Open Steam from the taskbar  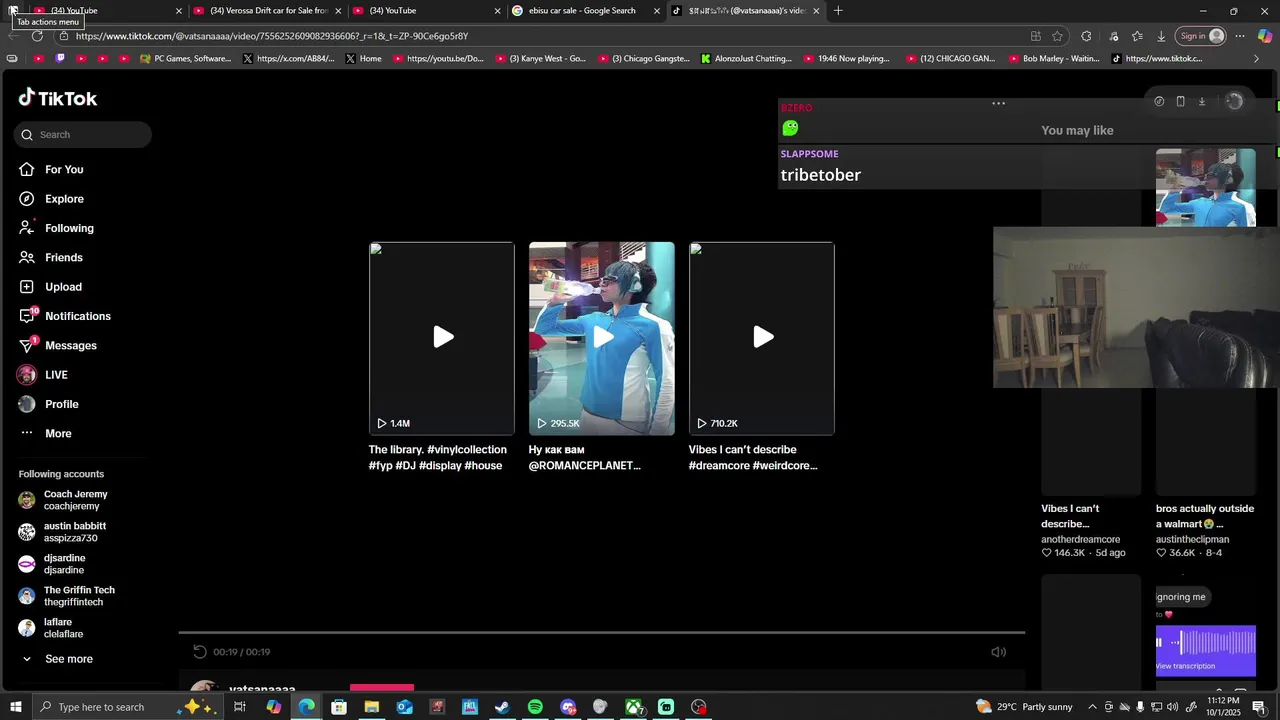pyautogui.click(x=502, y=707)
